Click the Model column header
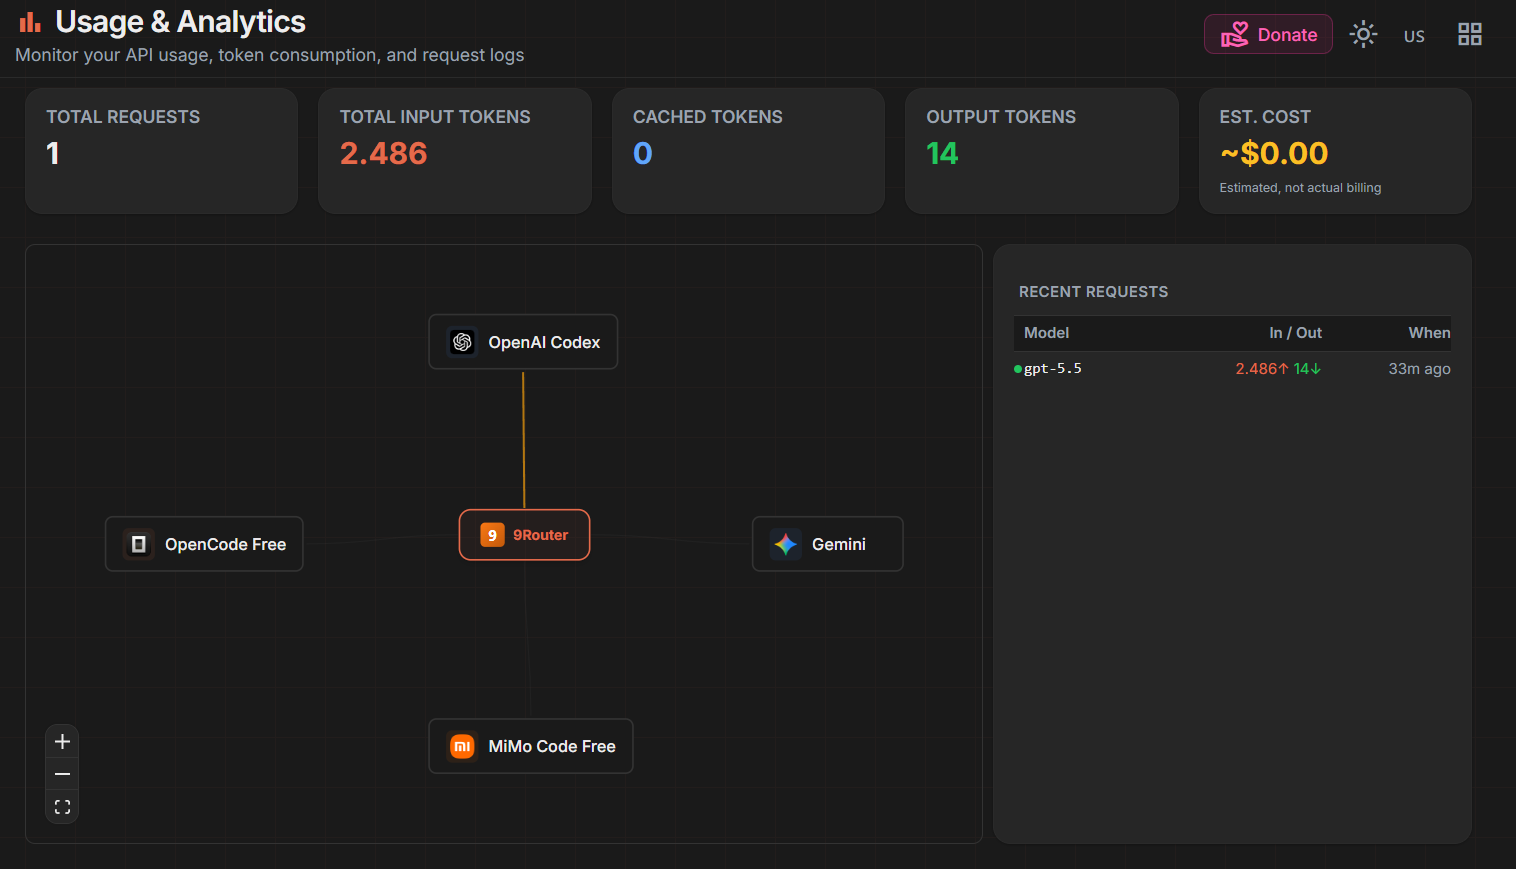1516x869 pixels. [1046, 333]
